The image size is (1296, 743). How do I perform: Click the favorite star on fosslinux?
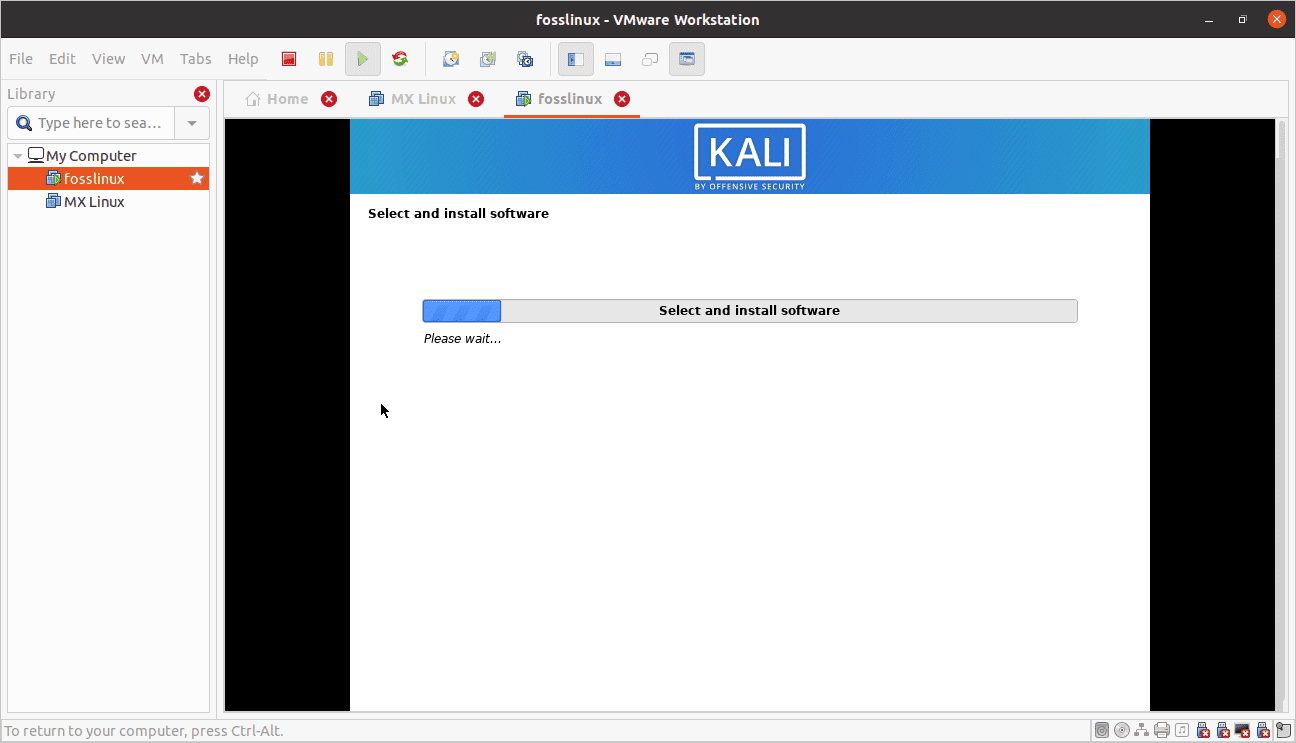[197, 178]
